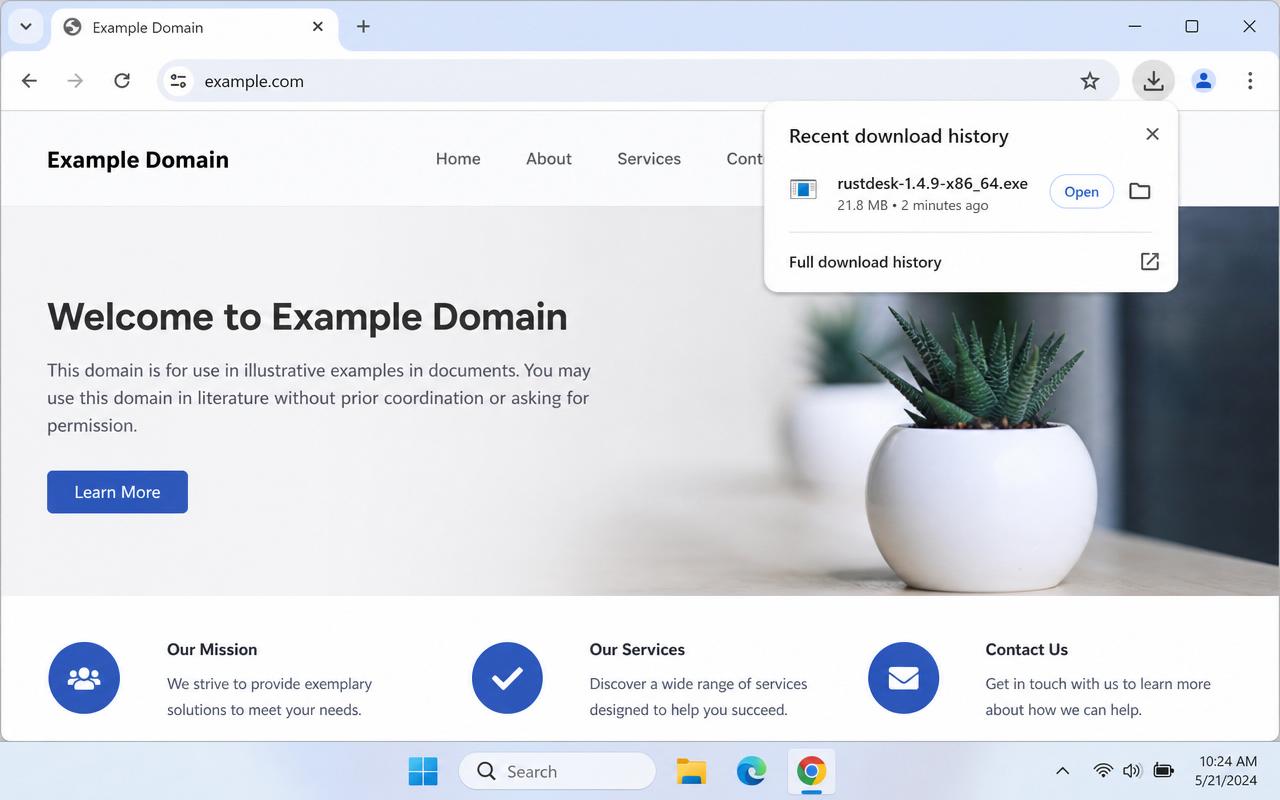Open the Chrome profile avatar

coord(1204,81)
